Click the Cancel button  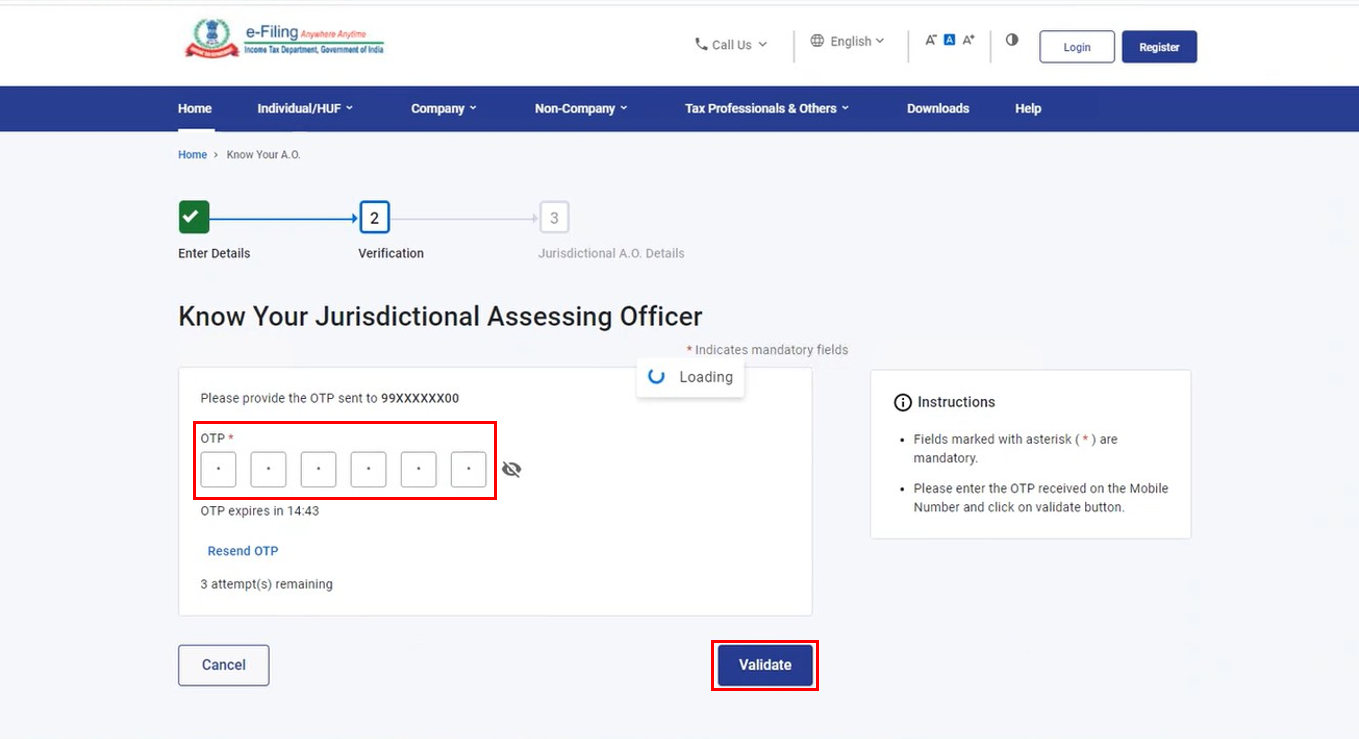coord(223,665)
